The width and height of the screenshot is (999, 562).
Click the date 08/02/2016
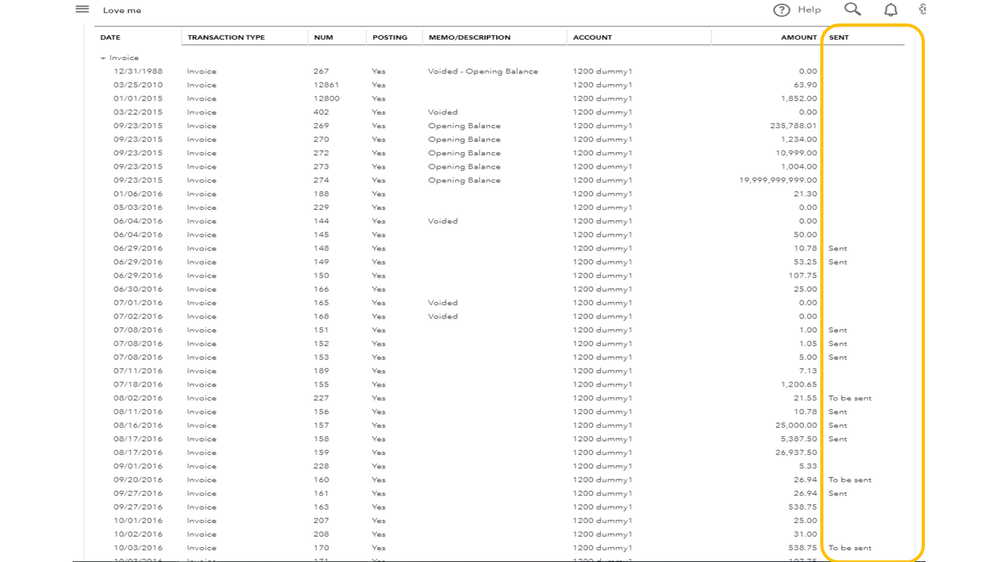[138, 398]
